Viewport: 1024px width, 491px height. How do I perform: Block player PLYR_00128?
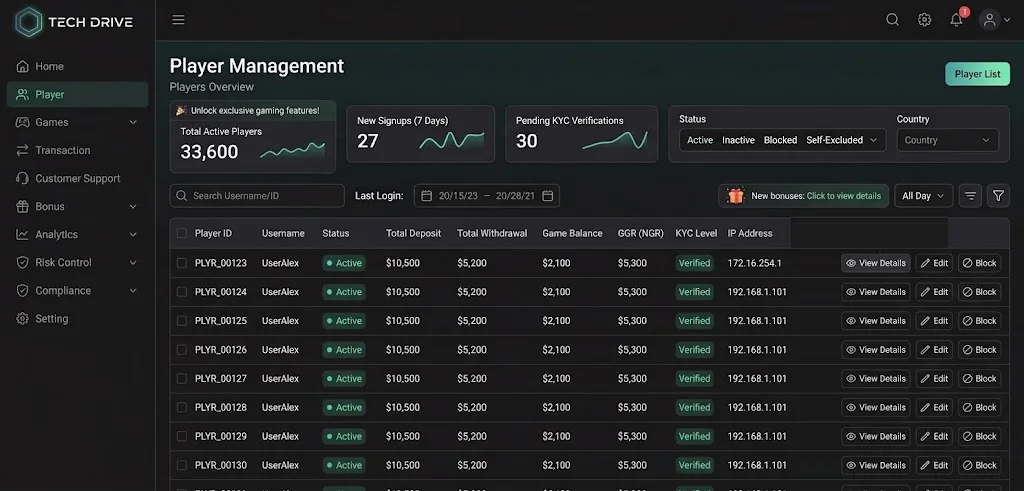(x=979, y=407)
